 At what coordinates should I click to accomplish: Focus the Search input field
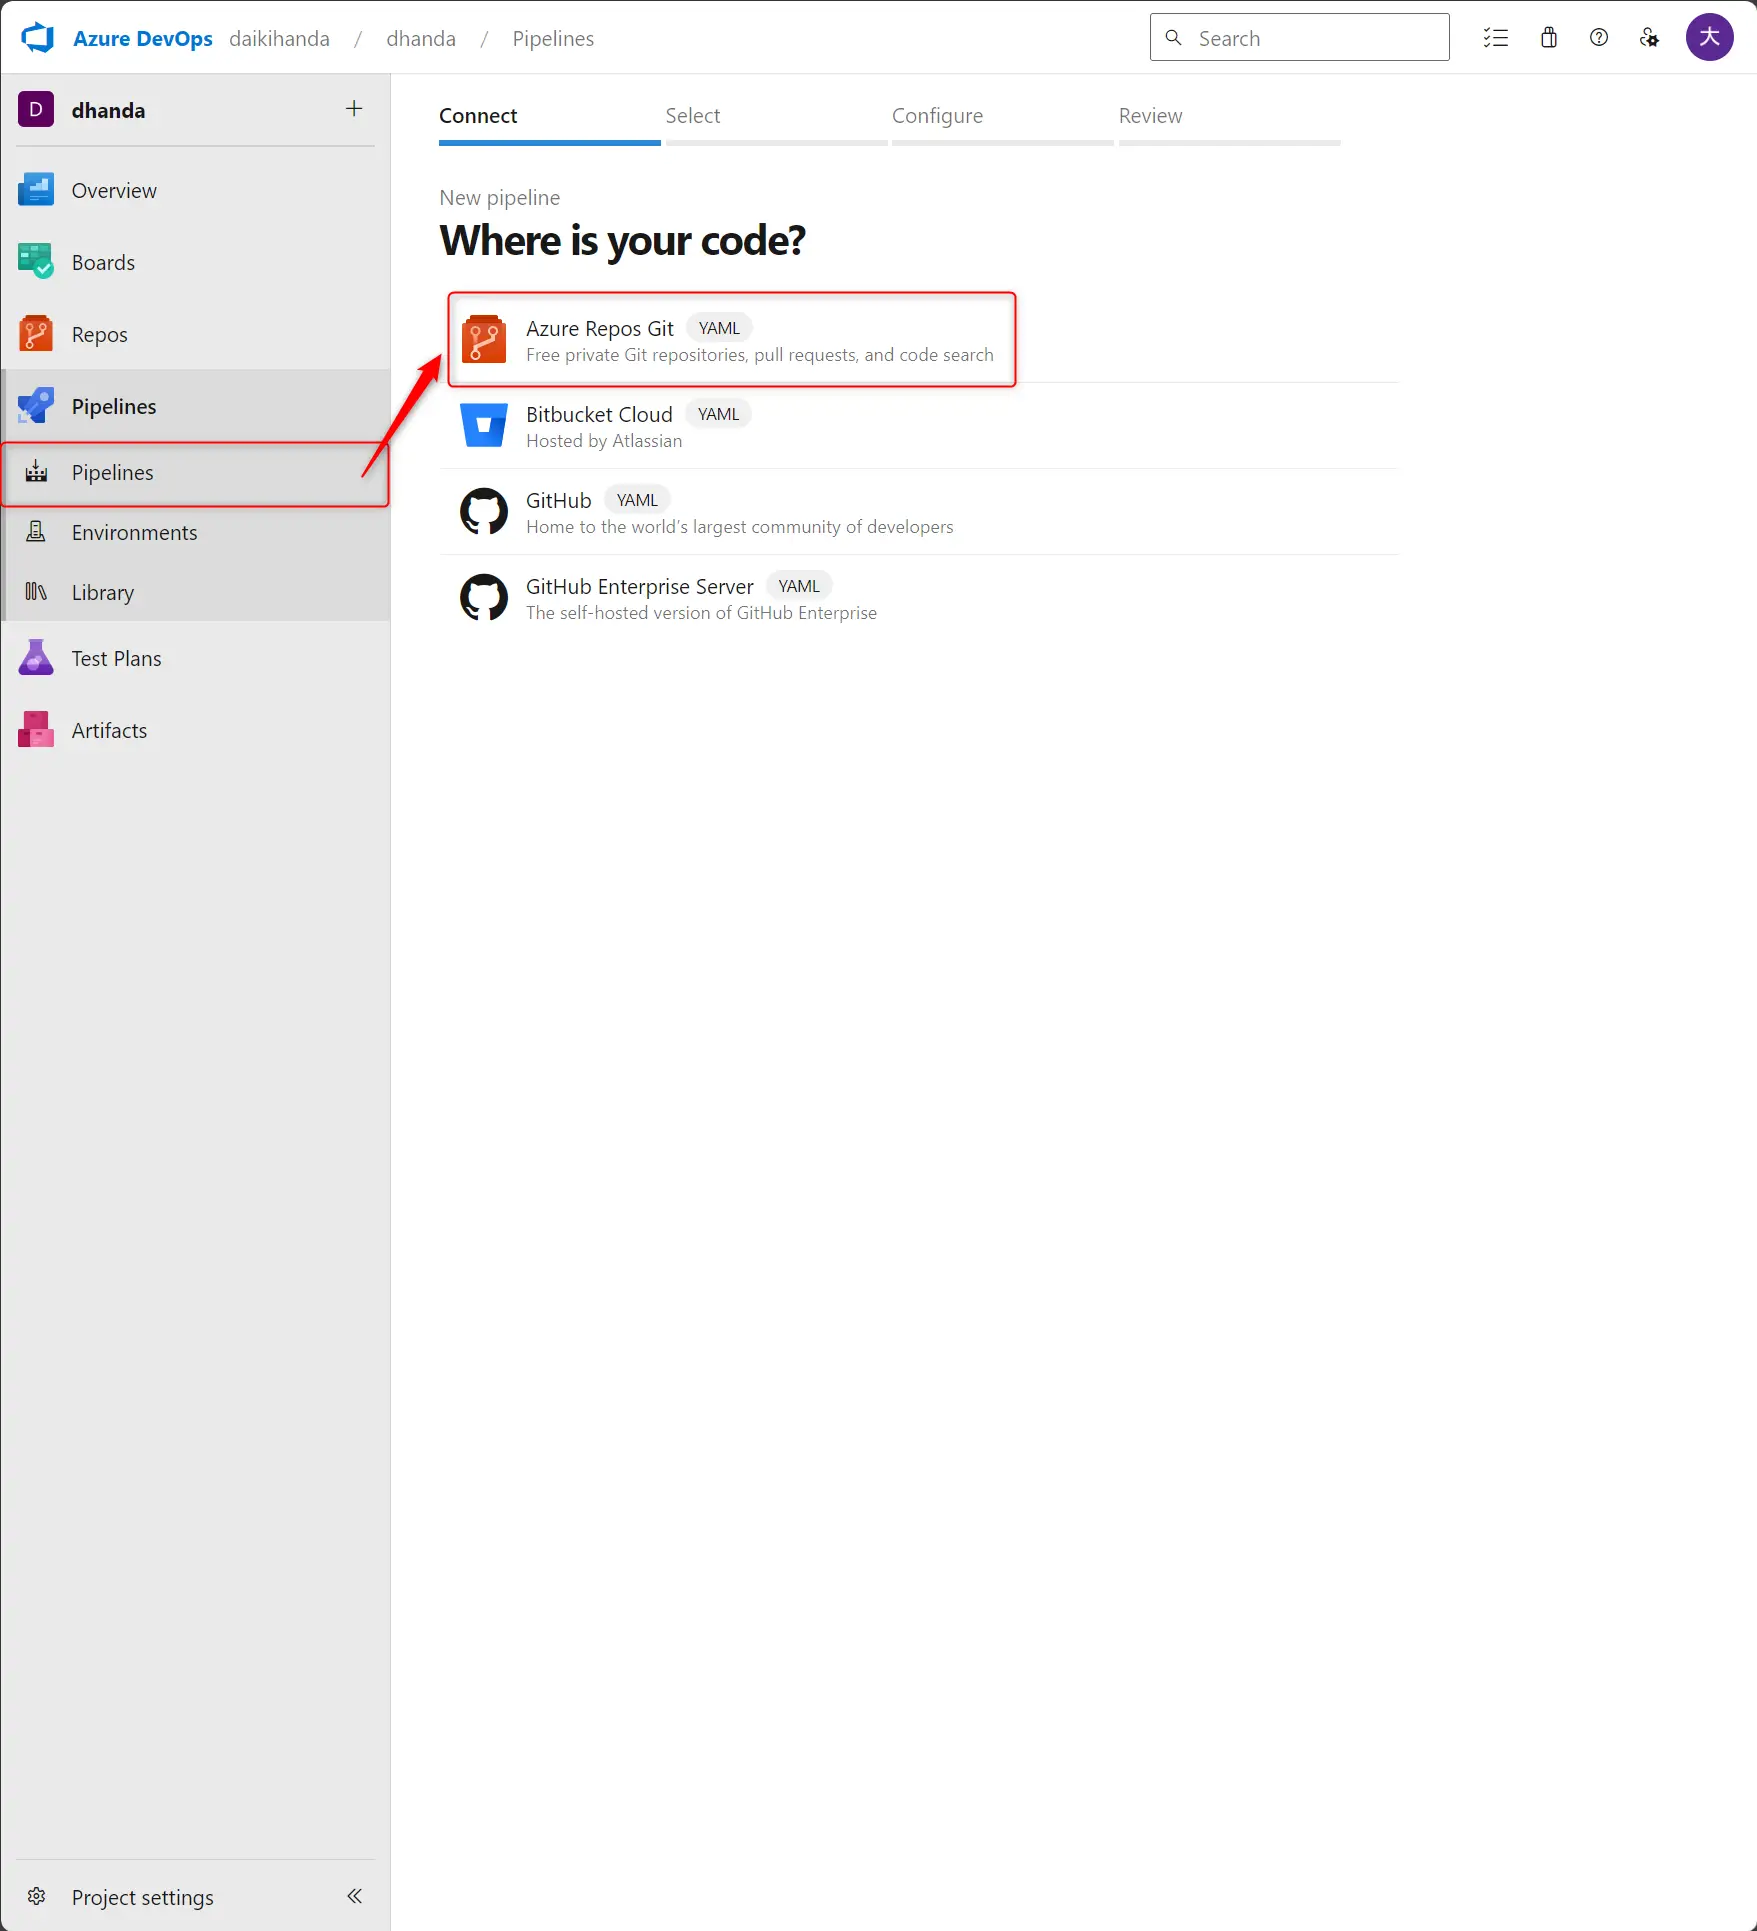point(1300,38)
